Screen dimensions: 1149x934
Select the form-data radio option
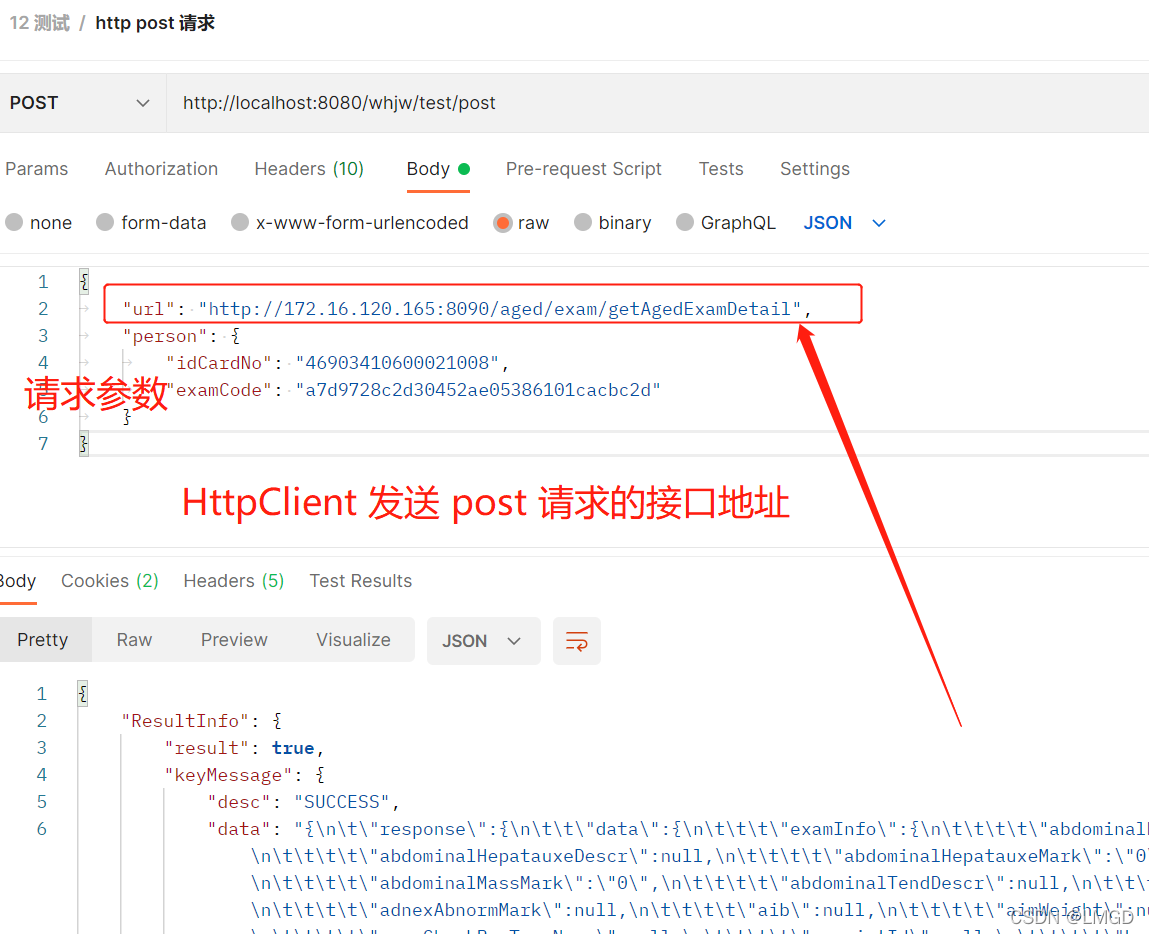pyautogui.click(x=105, y=223)
